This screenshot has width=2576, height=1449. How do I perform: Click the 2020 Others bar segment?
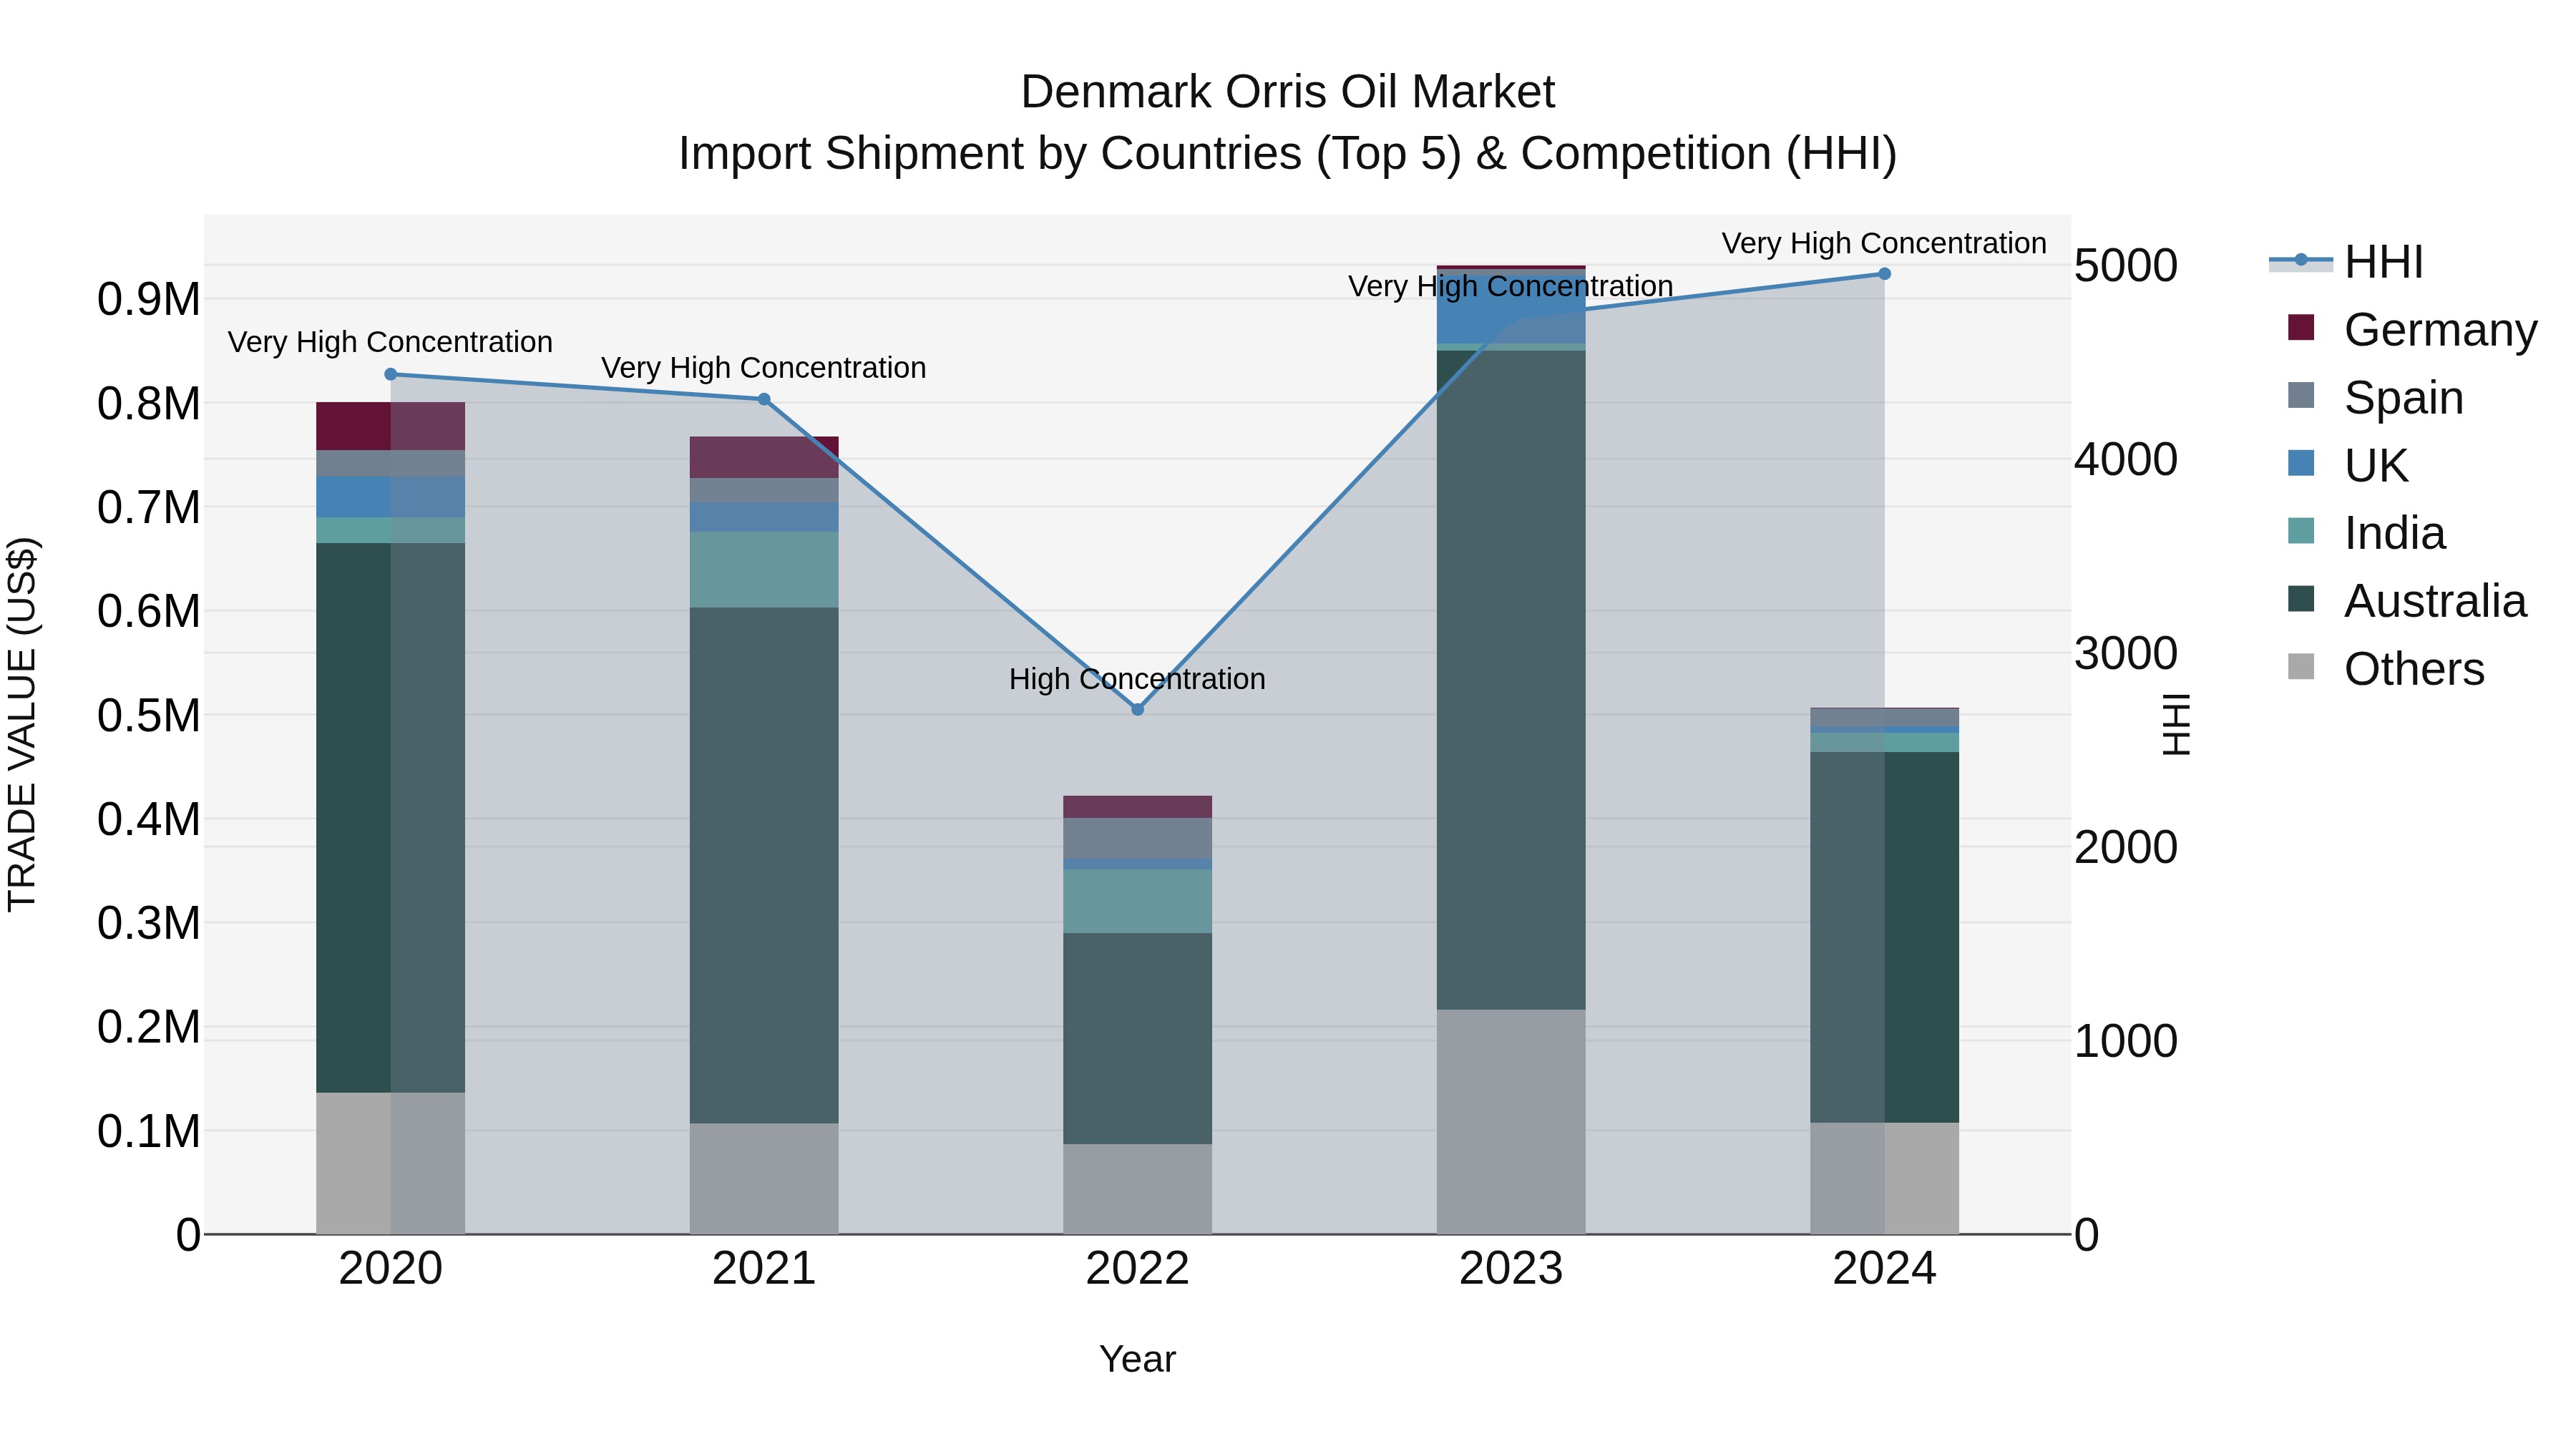click(x=391, y=1164)
